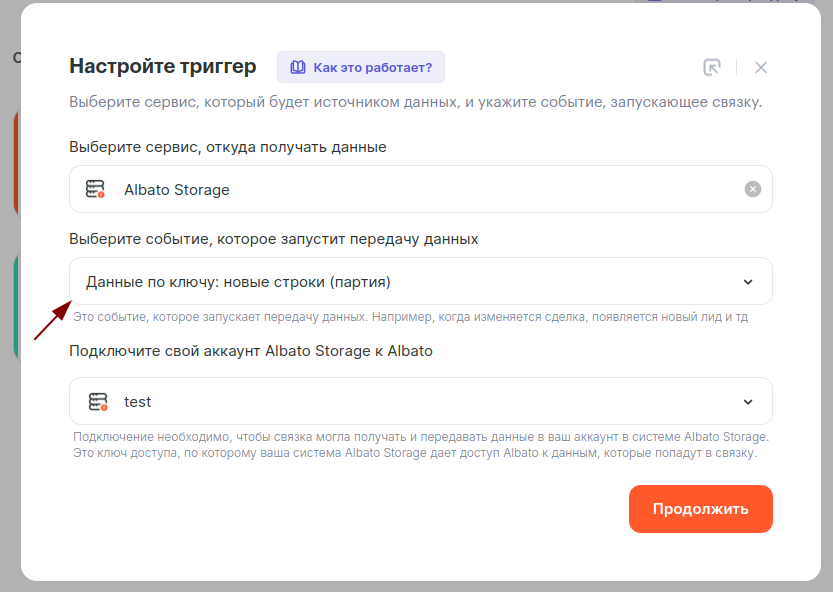
Task: Open the 'test' account dropdown
Action: click(400, 401)
